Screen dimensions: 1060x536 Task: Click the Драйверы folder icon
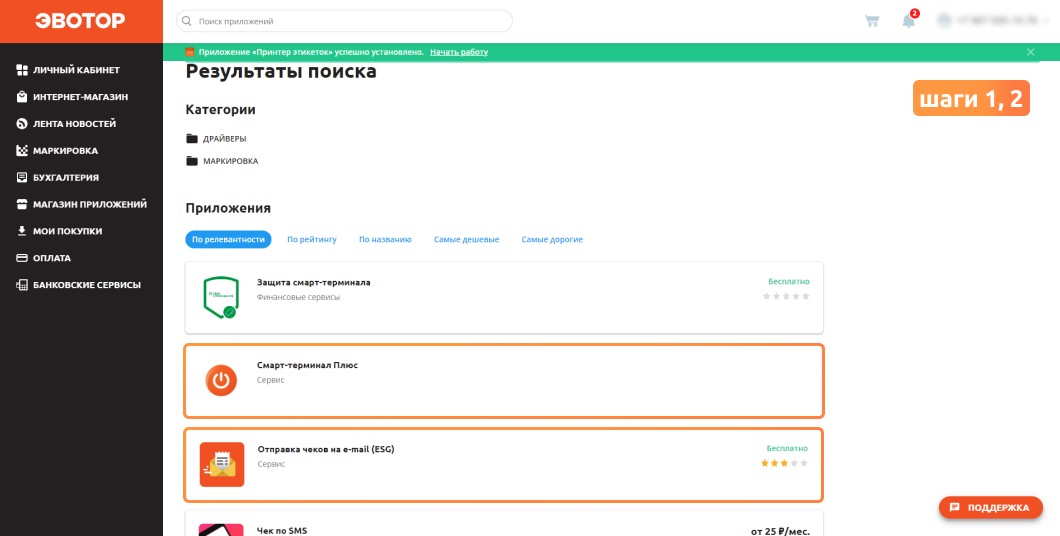192,139
